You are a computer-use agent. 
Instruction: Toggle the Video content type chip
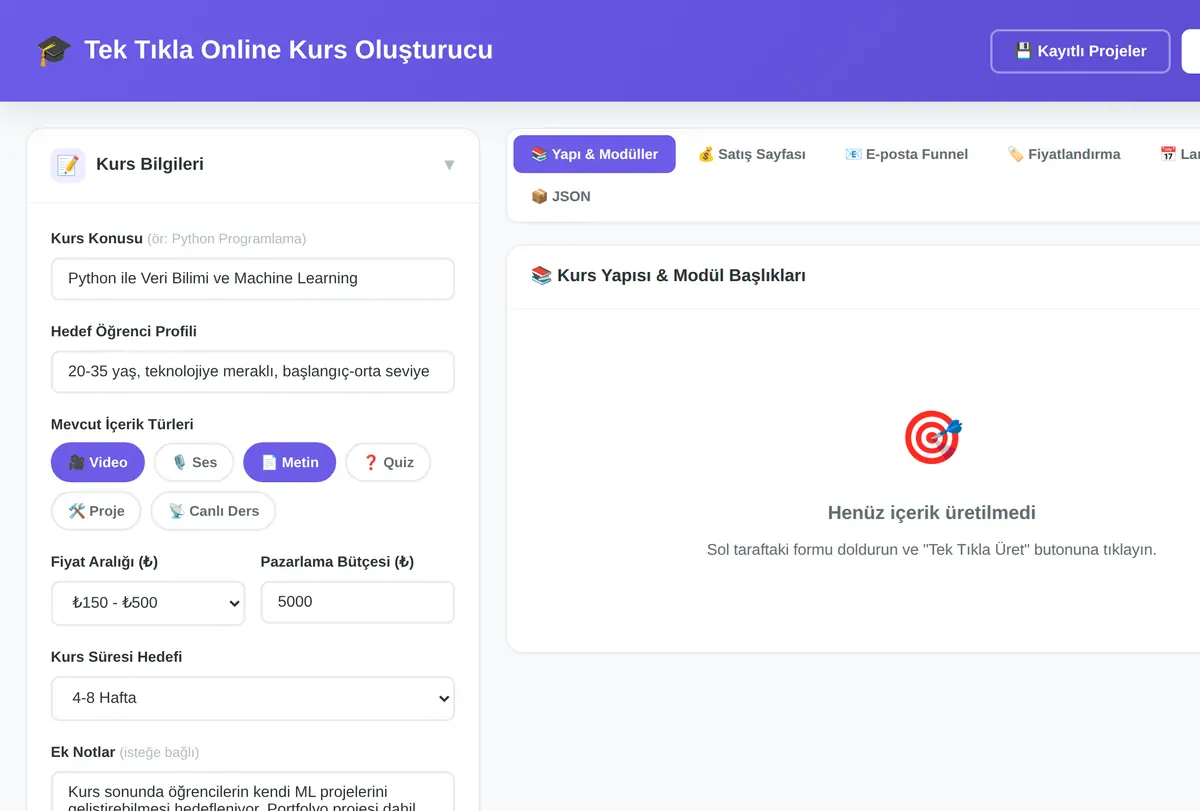(98, 462)
